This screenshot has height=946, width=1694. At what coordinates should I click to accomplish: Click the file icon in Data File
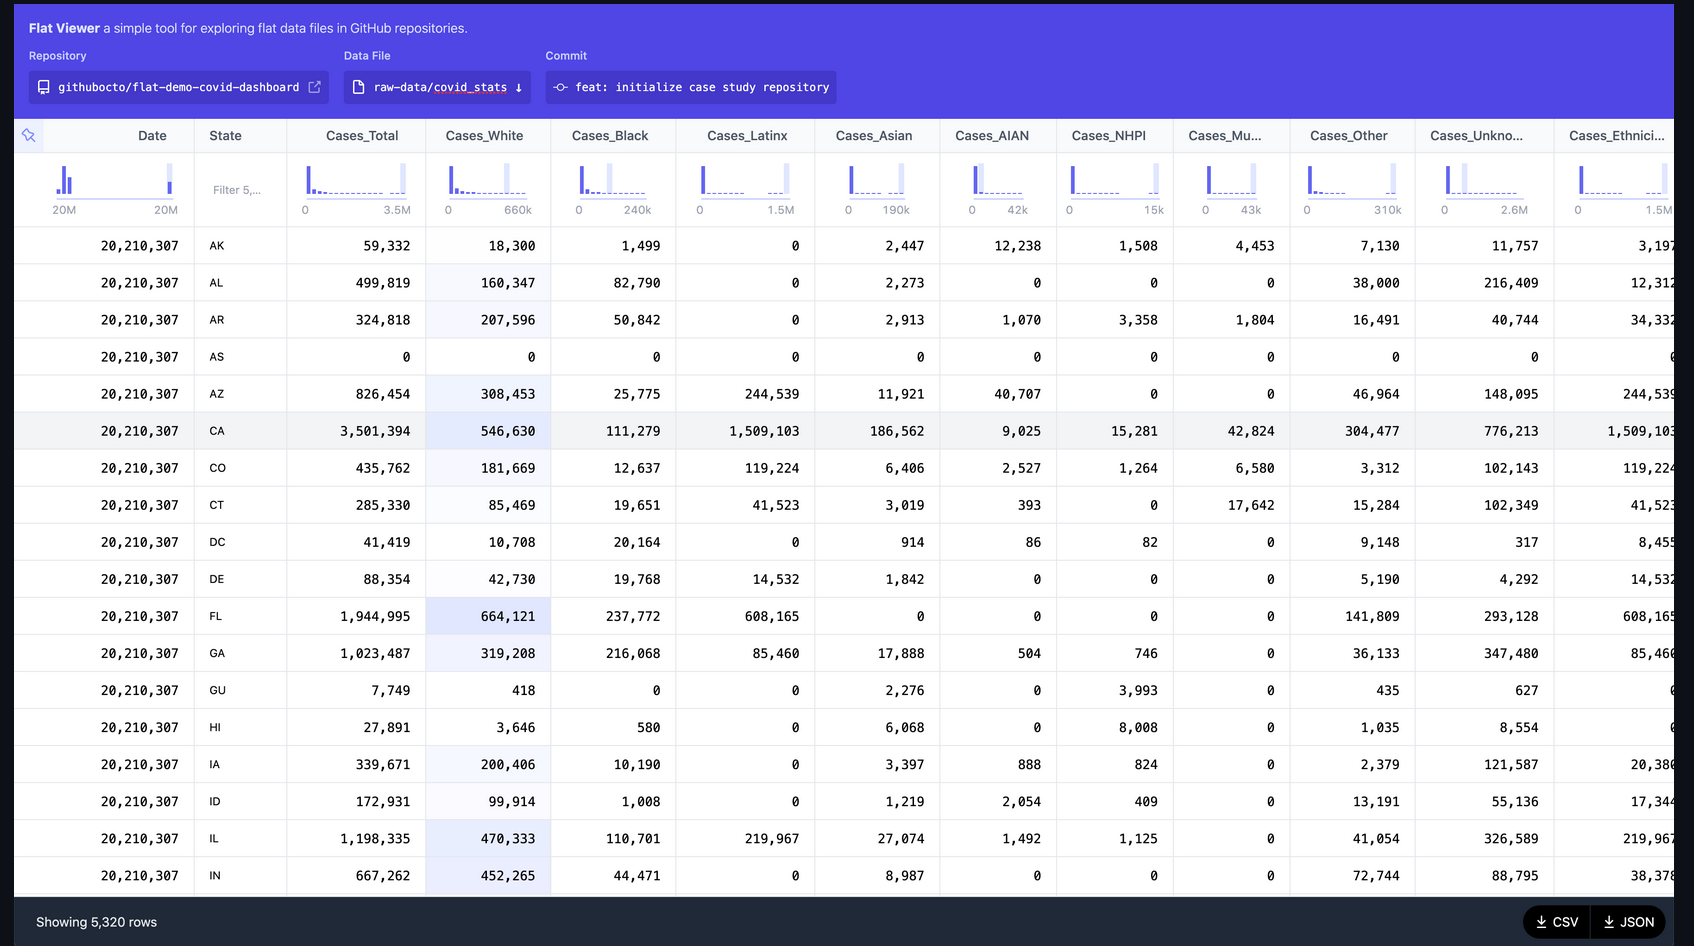359,87
